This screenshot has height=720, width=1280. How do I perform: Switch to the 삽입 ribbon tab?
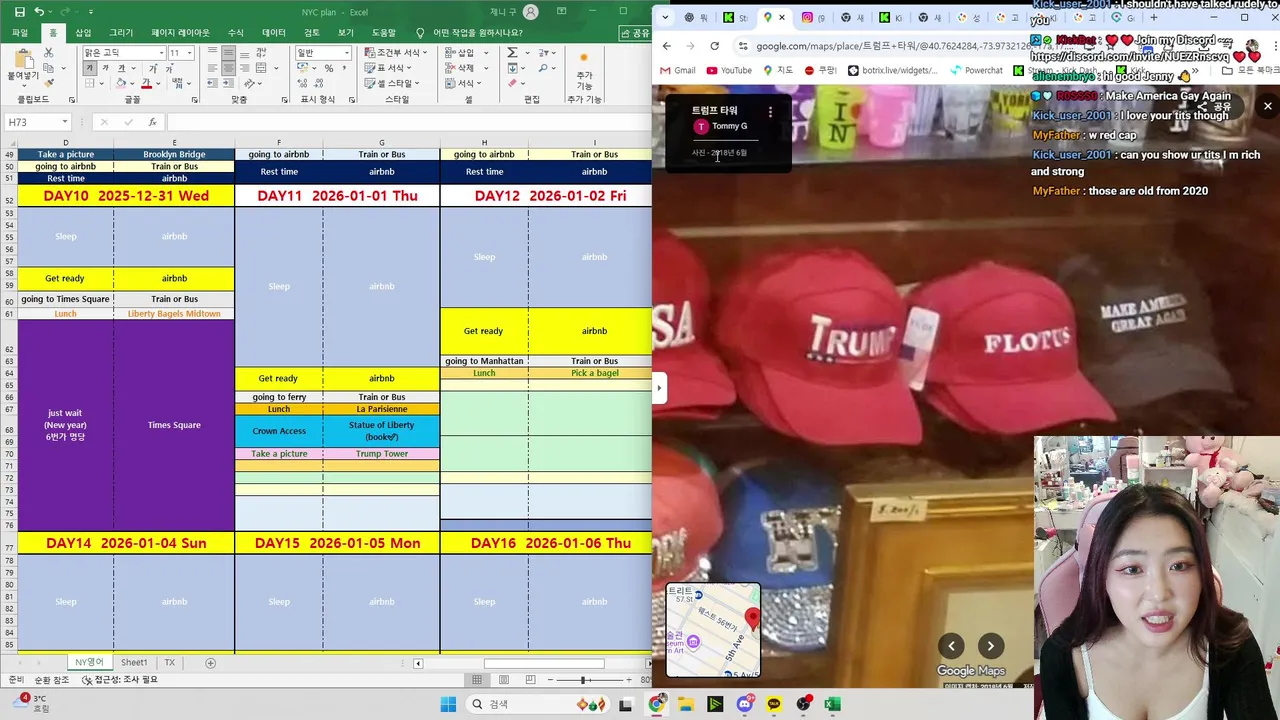point(83,33)
